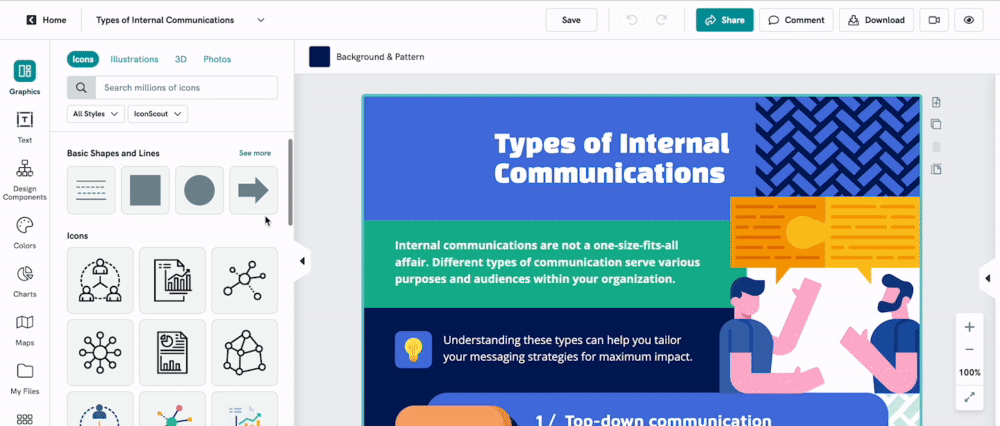Screen dimensions: 1000x426
Task: Open the dark navy background color swatch
Action: click(320, 57)
